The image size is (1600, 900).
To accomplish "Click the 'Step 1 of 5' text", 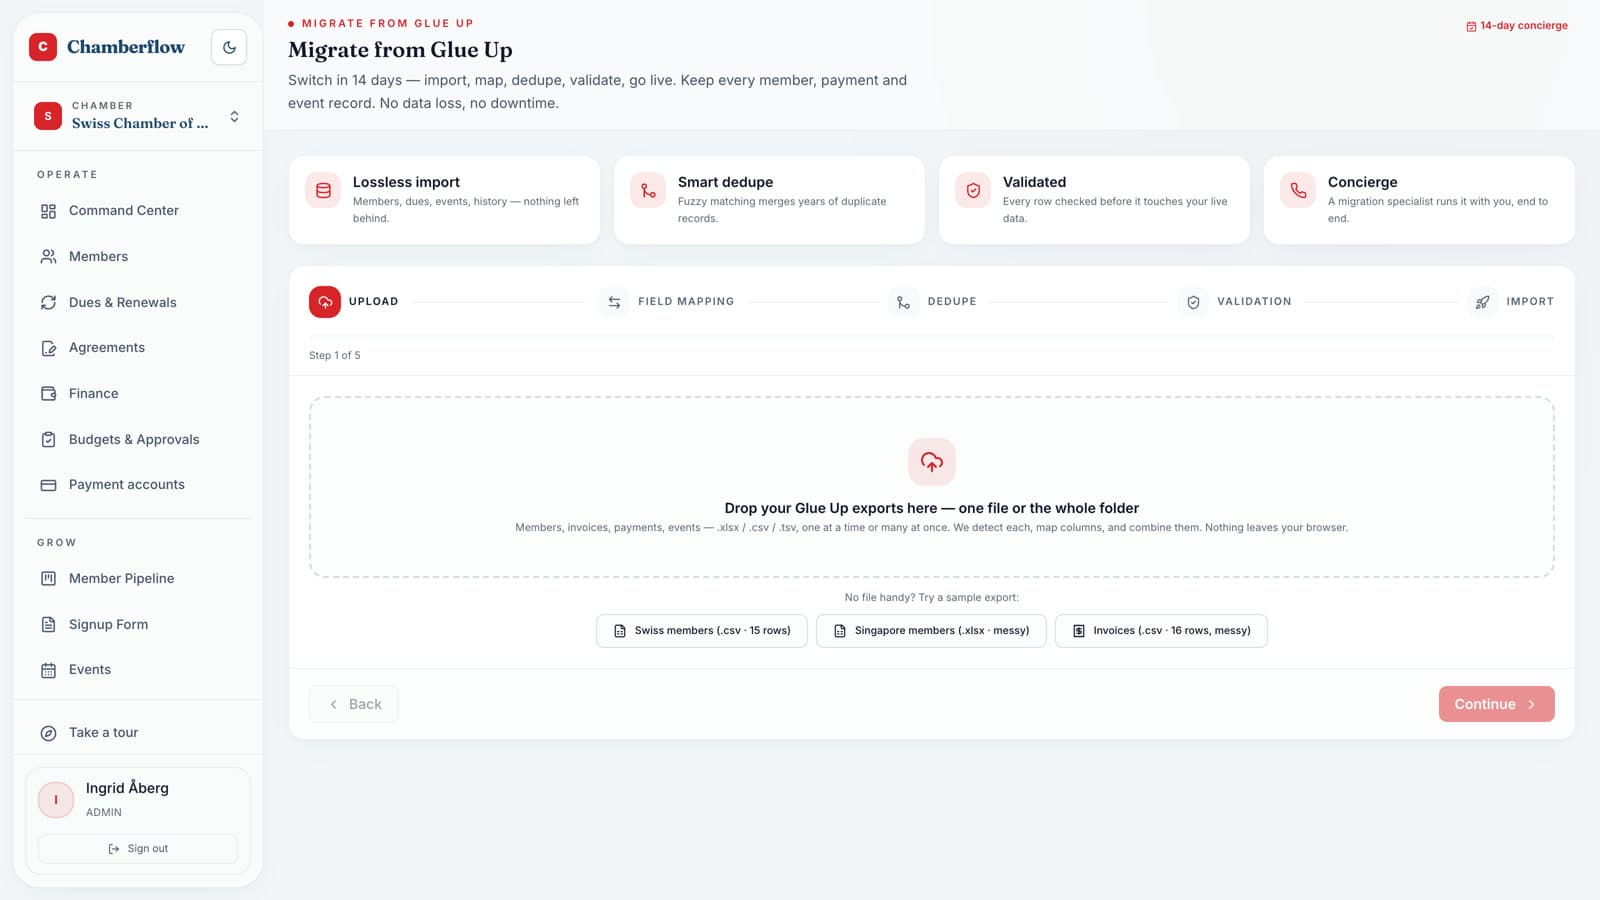I will click(335, 355).
